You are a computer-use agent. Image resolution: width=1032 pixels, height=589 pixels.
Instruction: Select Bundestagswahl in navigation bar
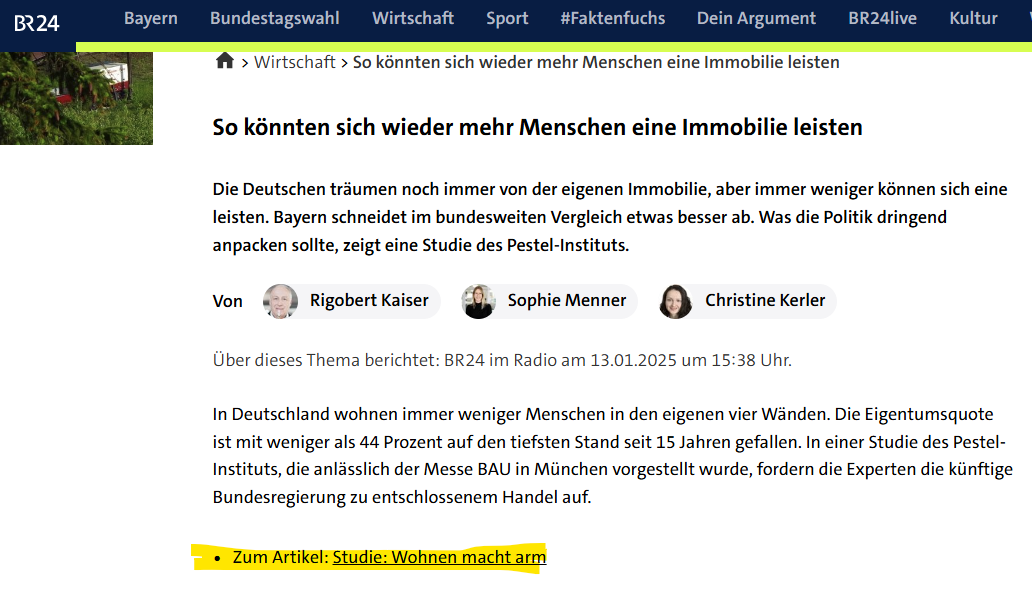click(x=274, y=18)
